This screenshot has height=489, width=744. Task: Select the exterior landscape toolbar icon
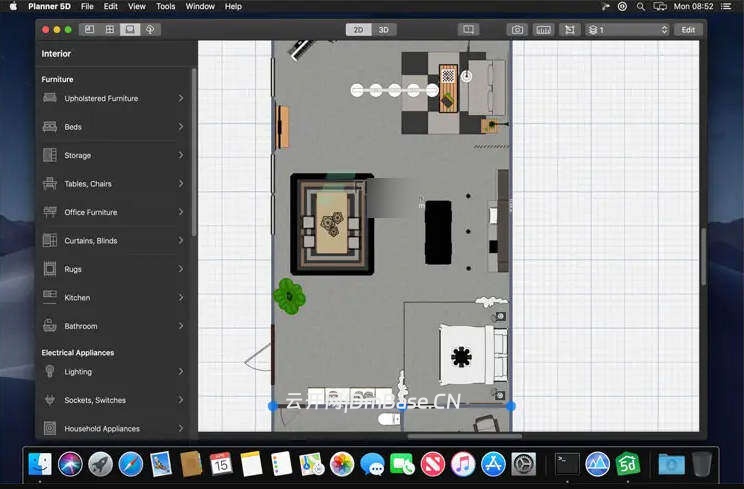click(150, 29)
